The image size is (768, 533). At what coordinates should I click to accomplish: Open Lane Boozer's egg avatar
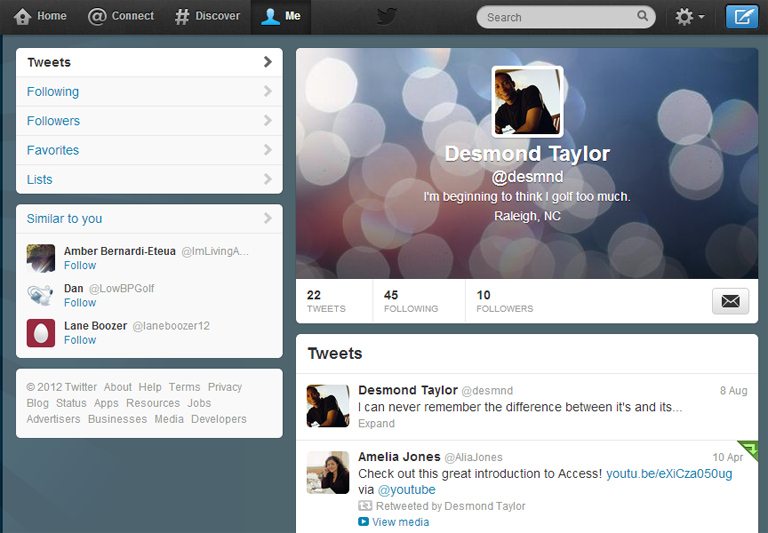tap(41, 333)
